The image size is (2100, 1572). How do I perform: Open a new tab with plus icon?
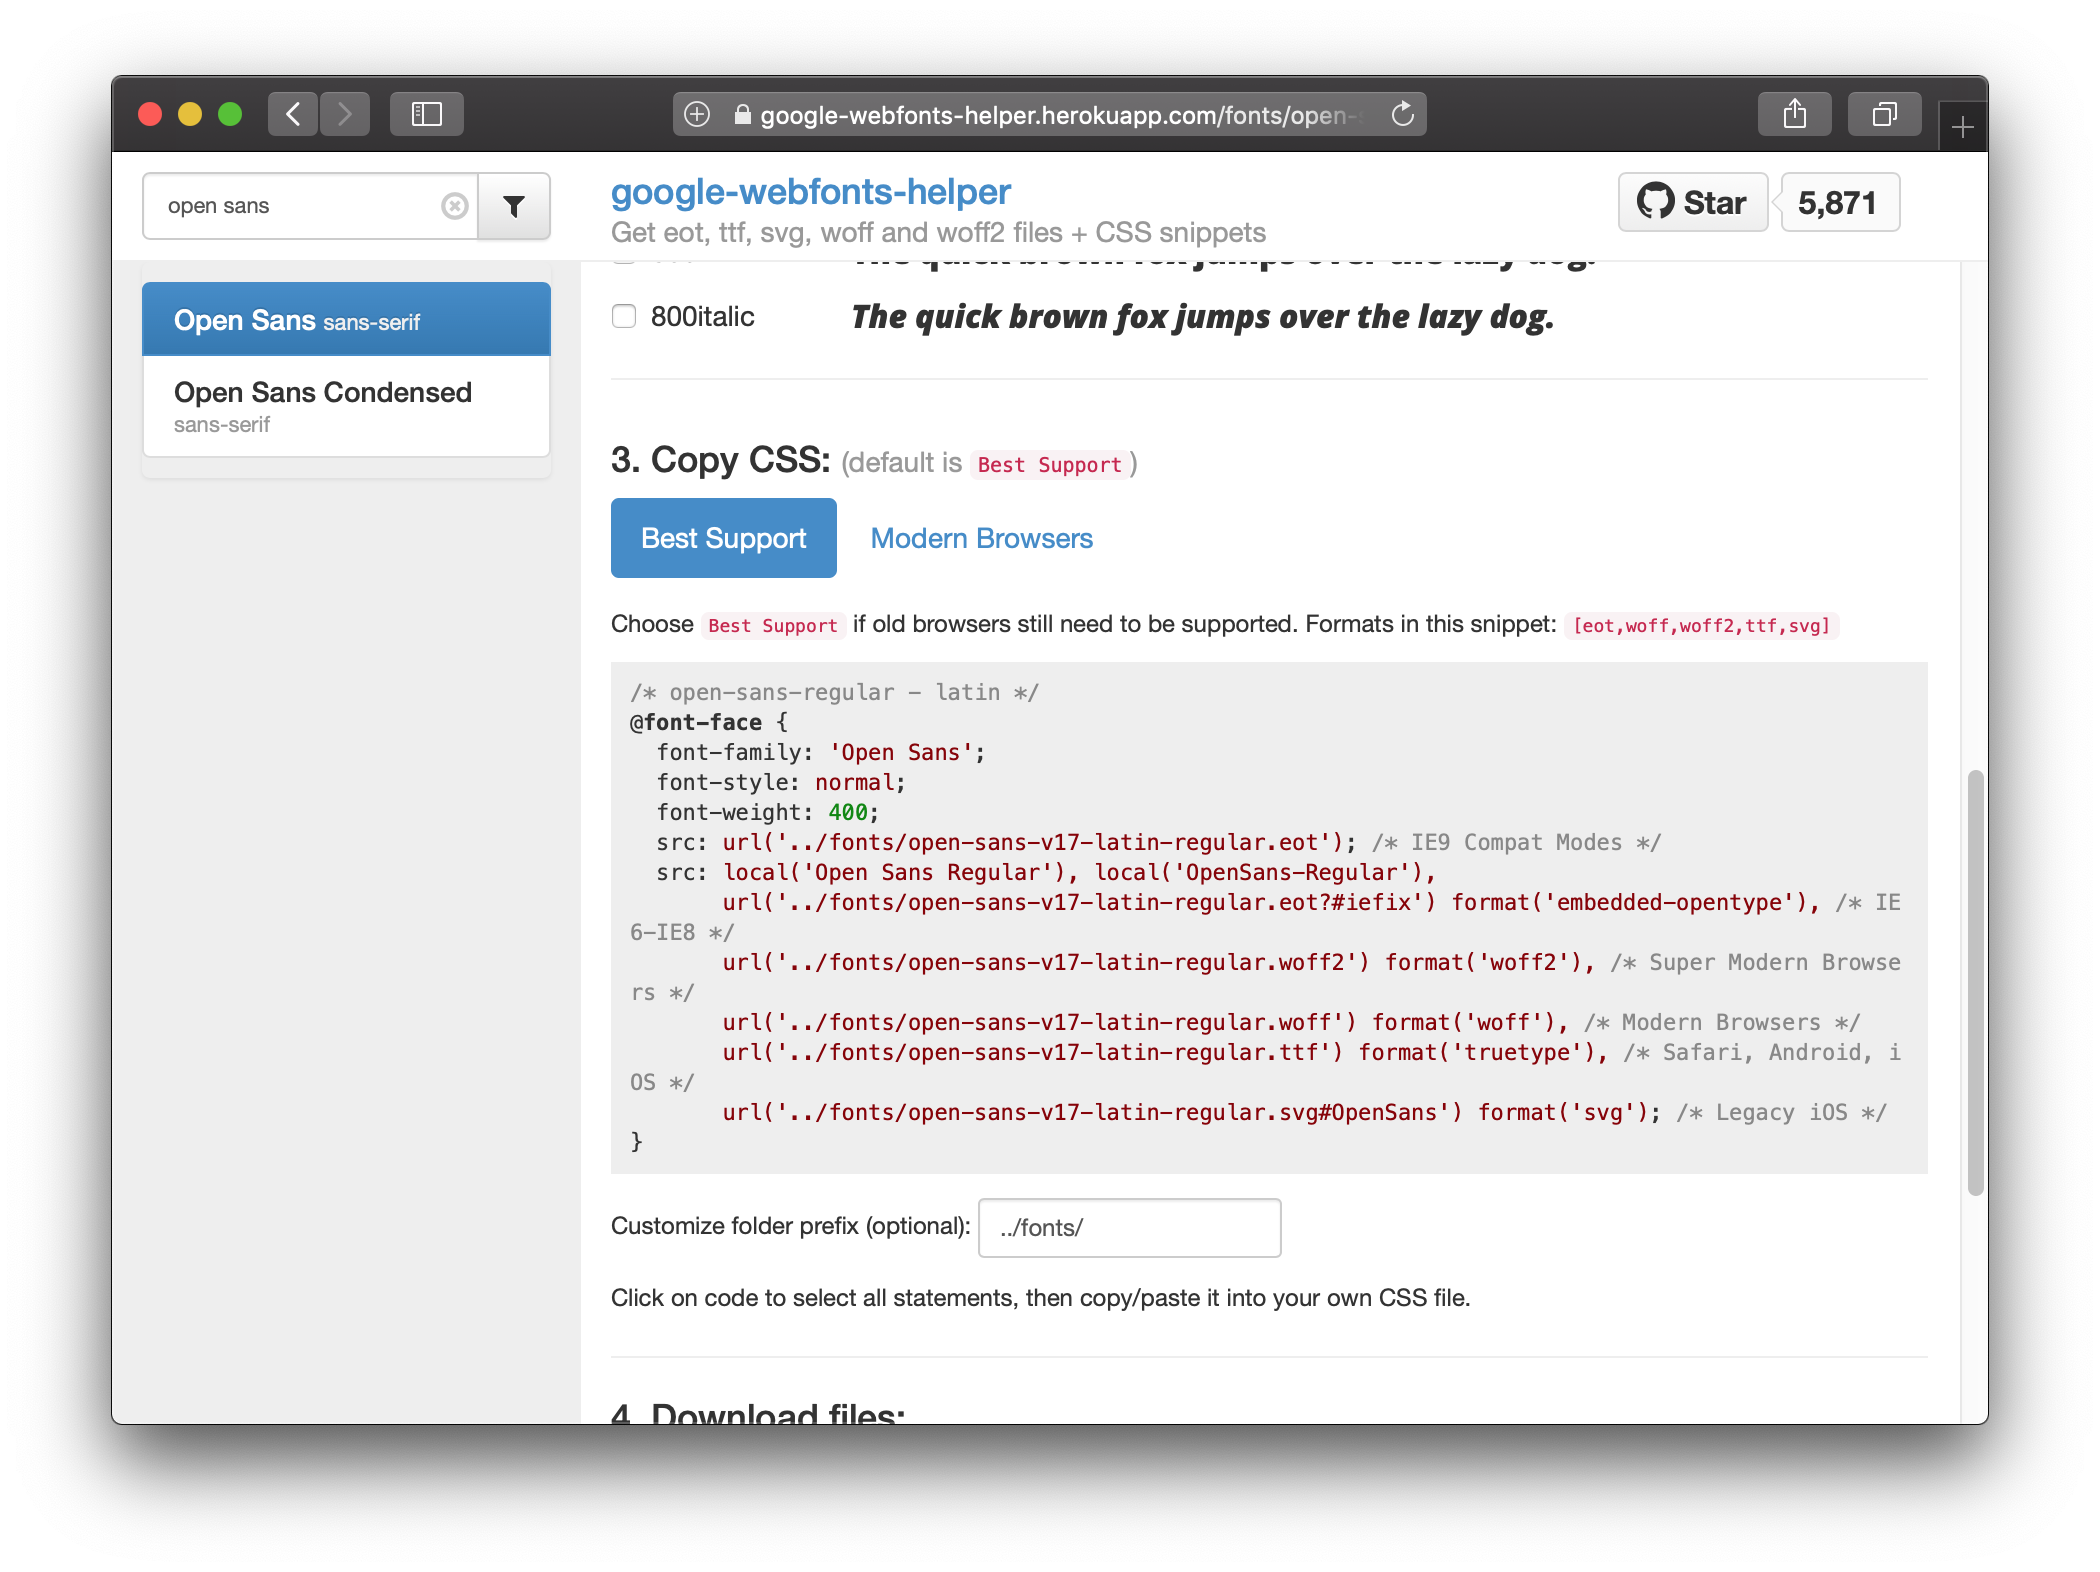1962,127
